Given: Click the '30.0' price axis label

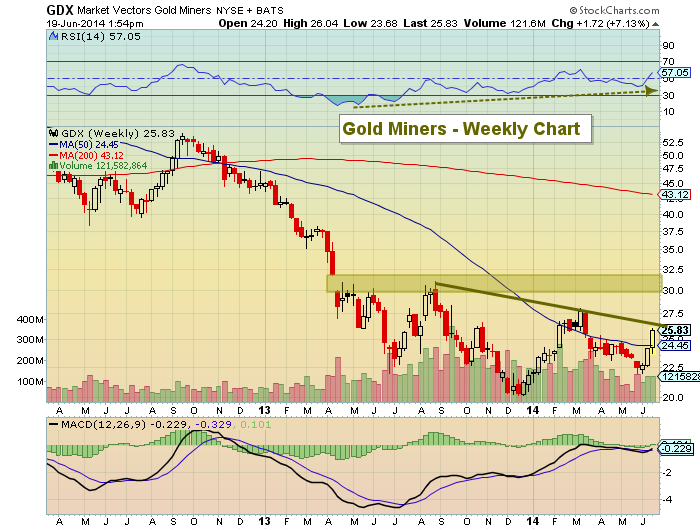Looking at the screenshot, I should point(673,290).
